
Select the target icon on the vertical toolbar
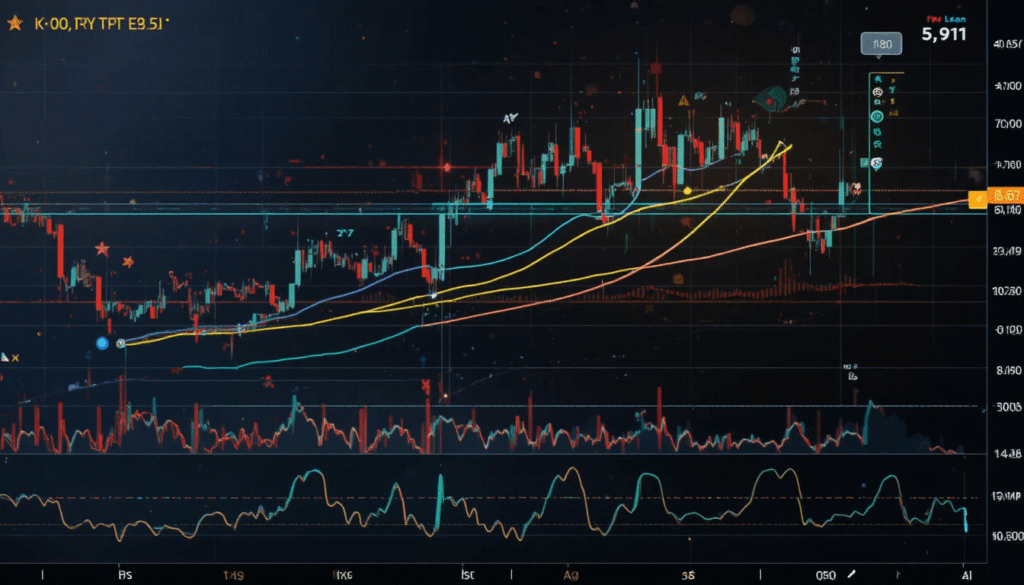click(x=877, y=116)
